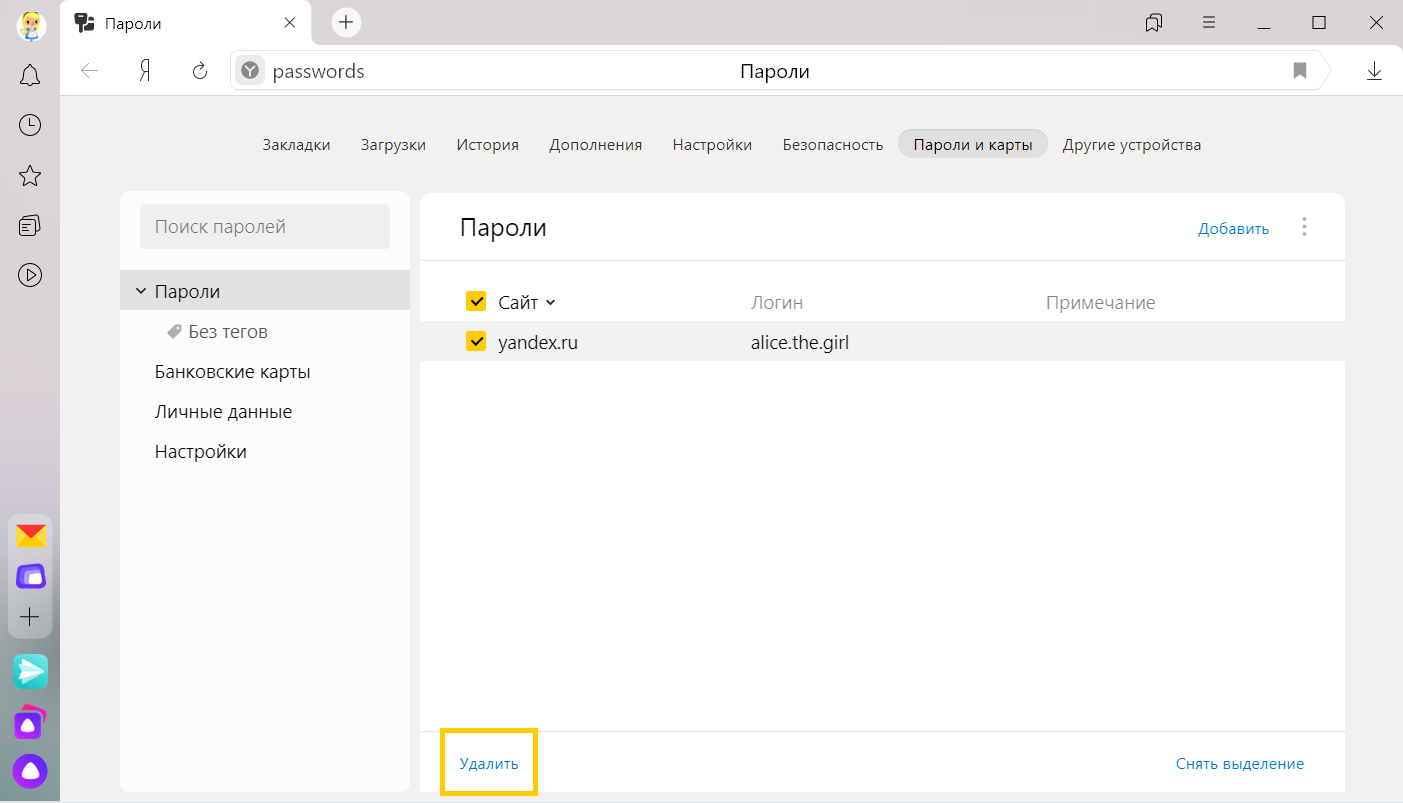The image size is (1403, 803).
Task: Bookmark this page using flag icon
Action: point(1300,71)
